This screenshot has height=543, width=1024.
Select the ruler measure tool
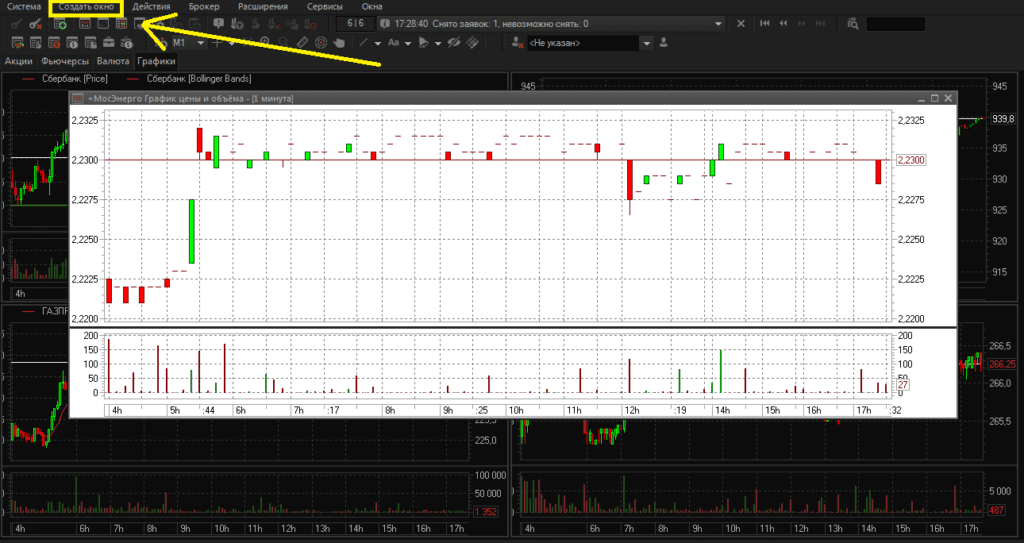point(302,43)
